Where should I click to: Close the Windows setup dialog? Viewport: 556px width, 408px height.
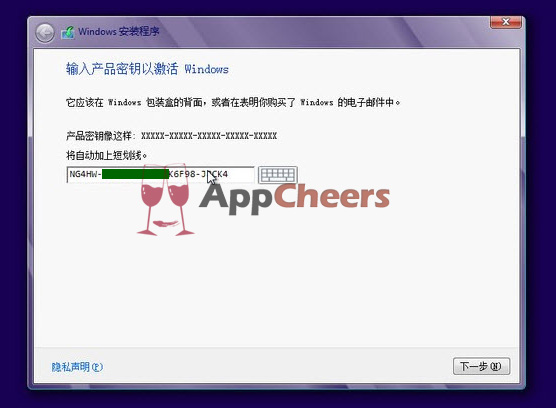click(x=506, y=22)
